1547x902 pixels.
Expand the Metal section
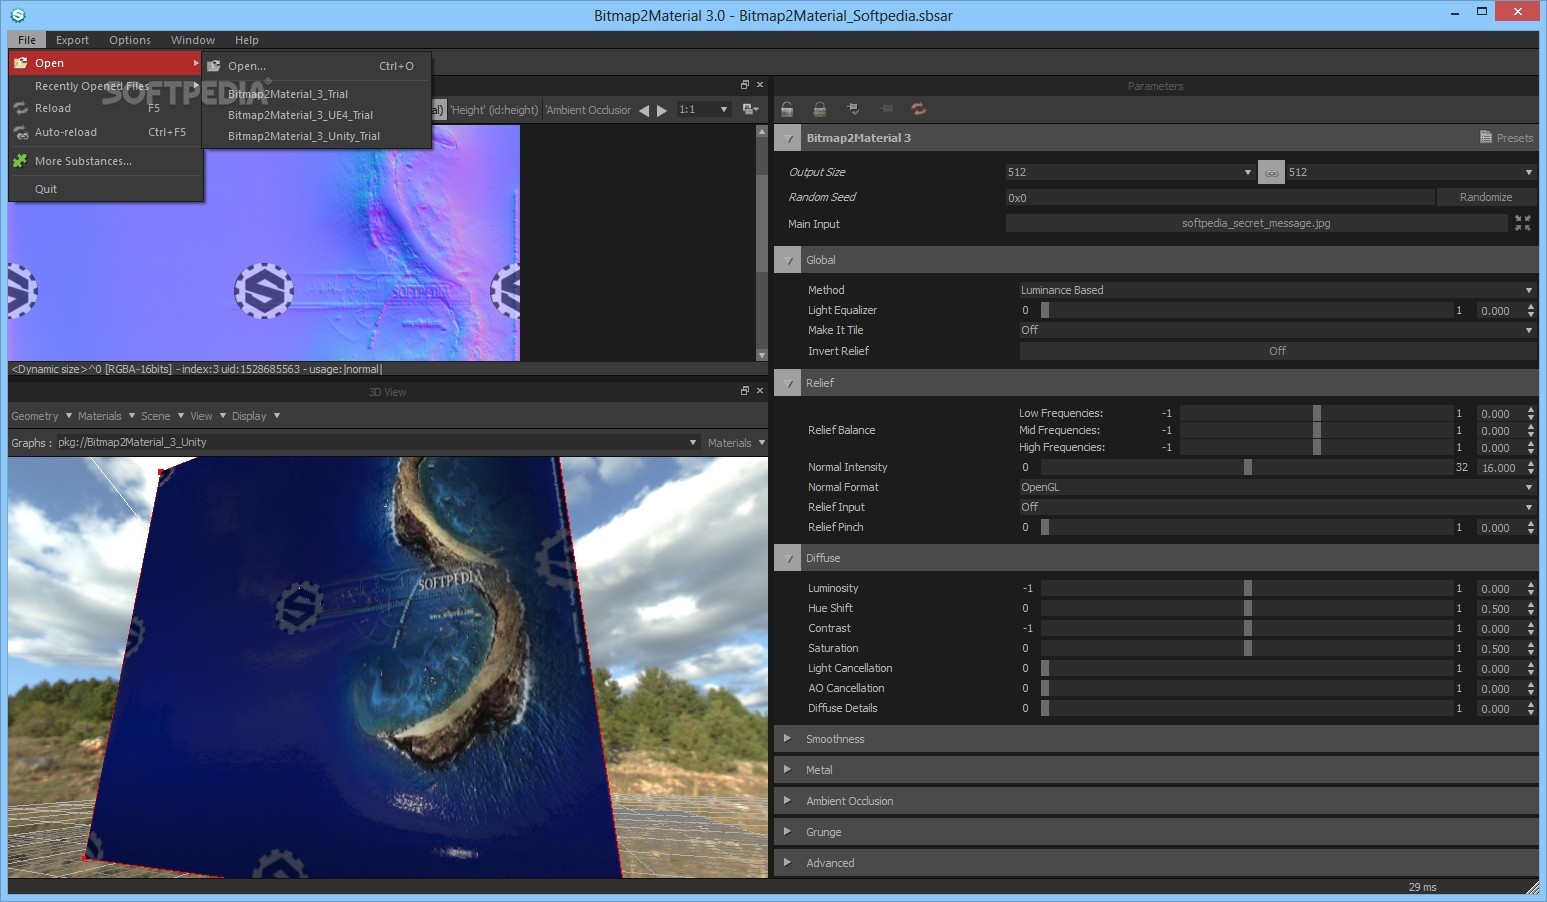pyautogui.click(x=1156, y=770)
